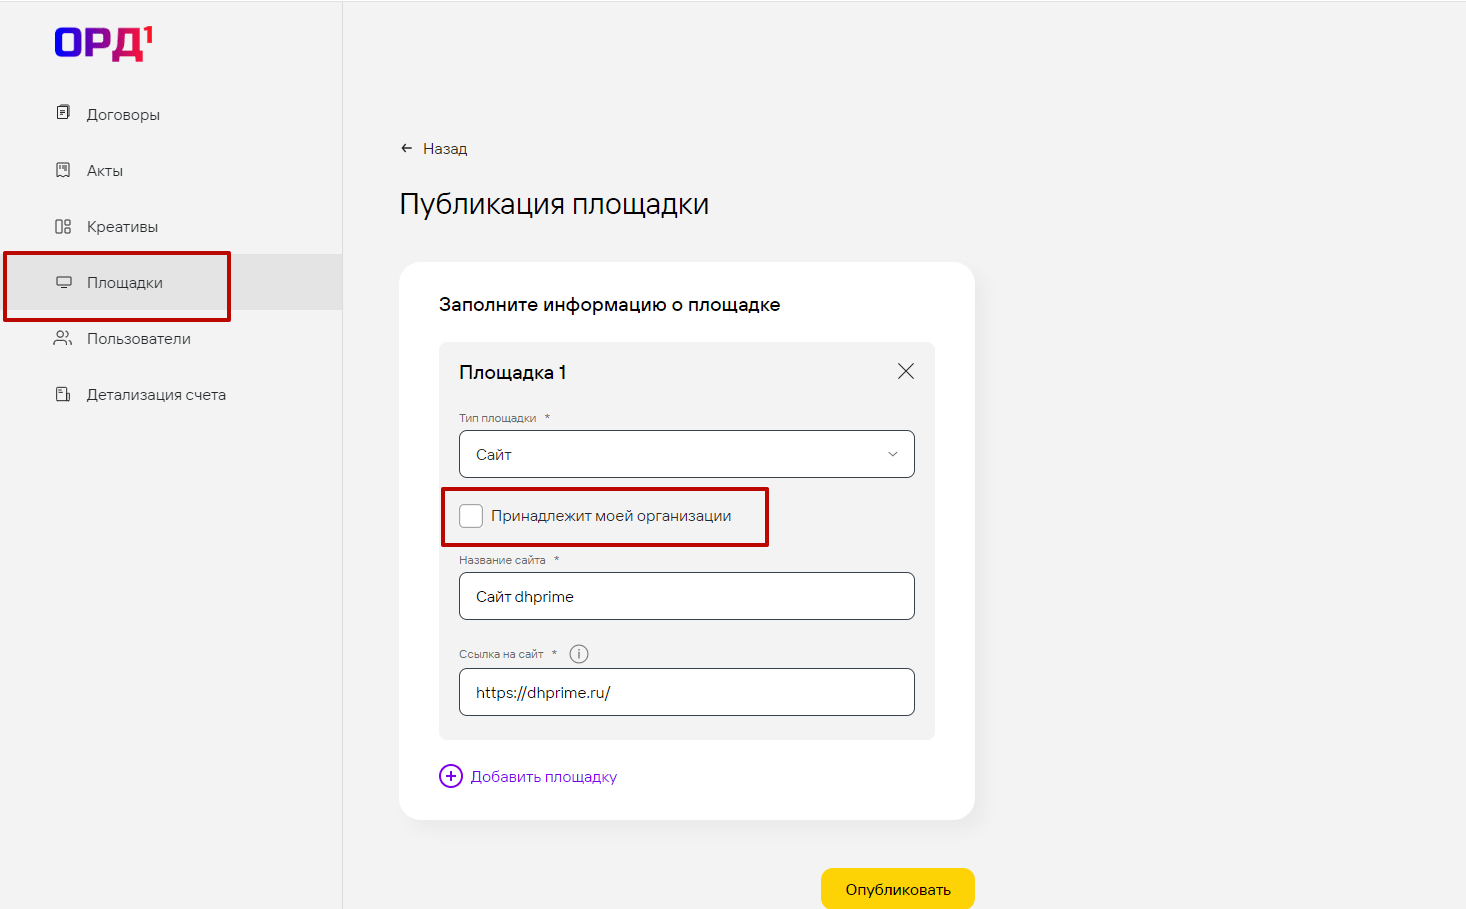Click the Детализация счета icon

click(x=63, y=394)
